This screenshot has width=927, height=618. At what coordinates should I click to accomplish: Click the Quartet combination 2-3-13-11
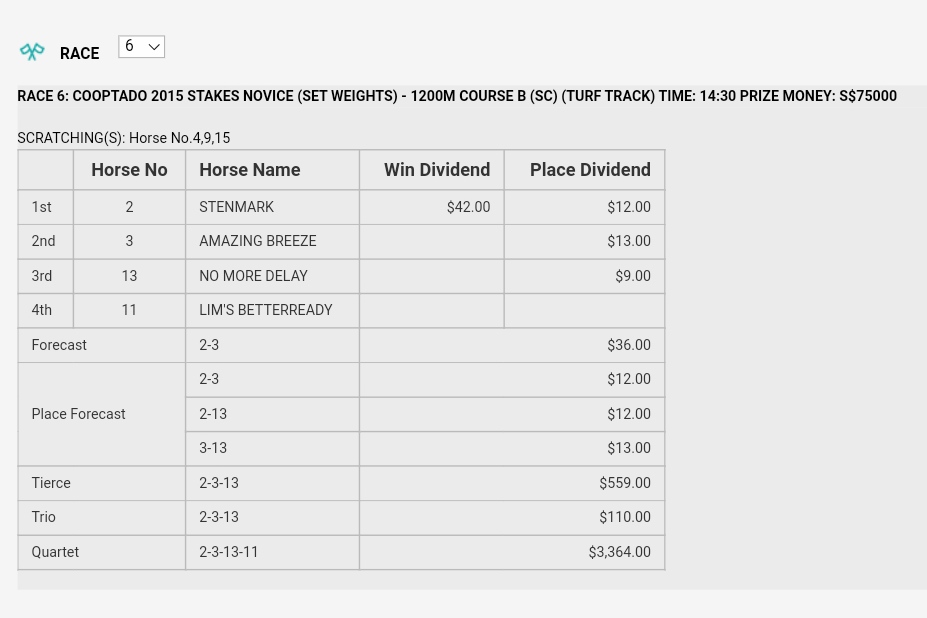[228, 552]
